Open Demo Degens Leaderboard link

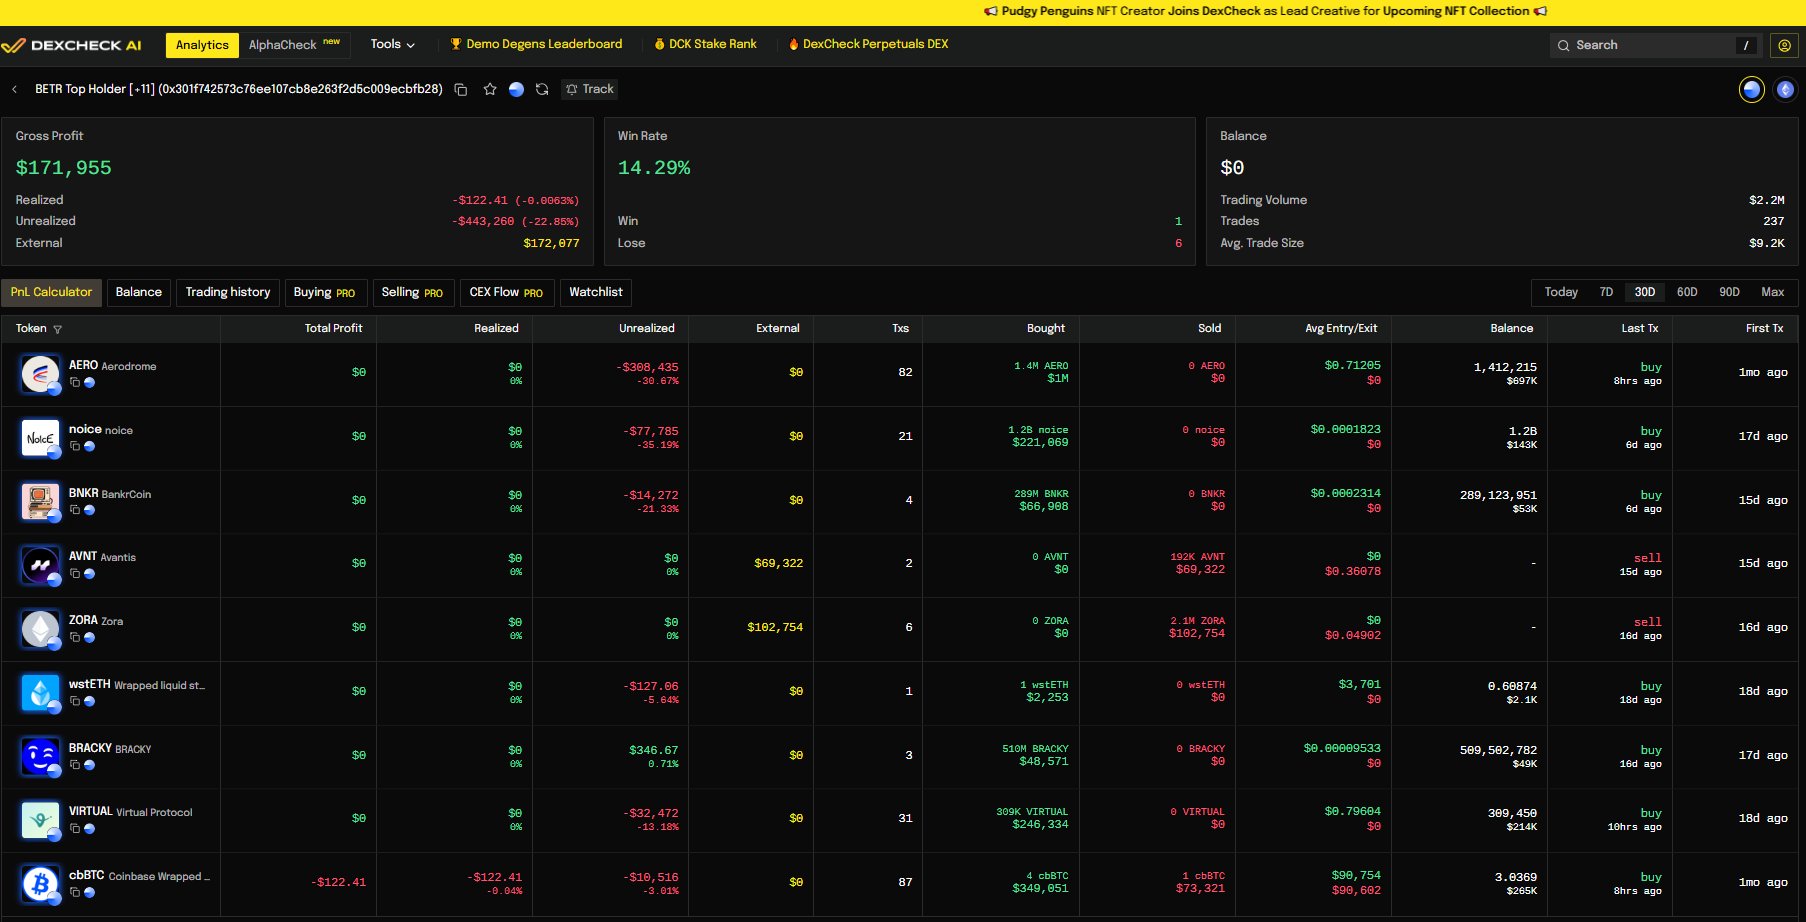(536, 44)
